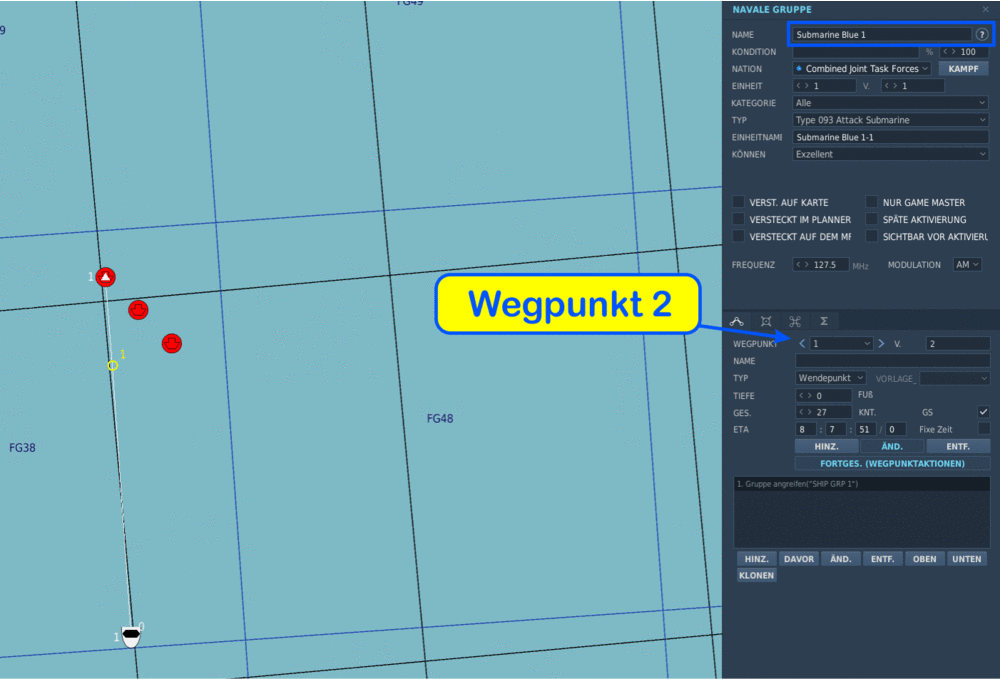Click the waypoint Name field
Viewport: 1000px width, 679px height.
(x=892, y=361)
